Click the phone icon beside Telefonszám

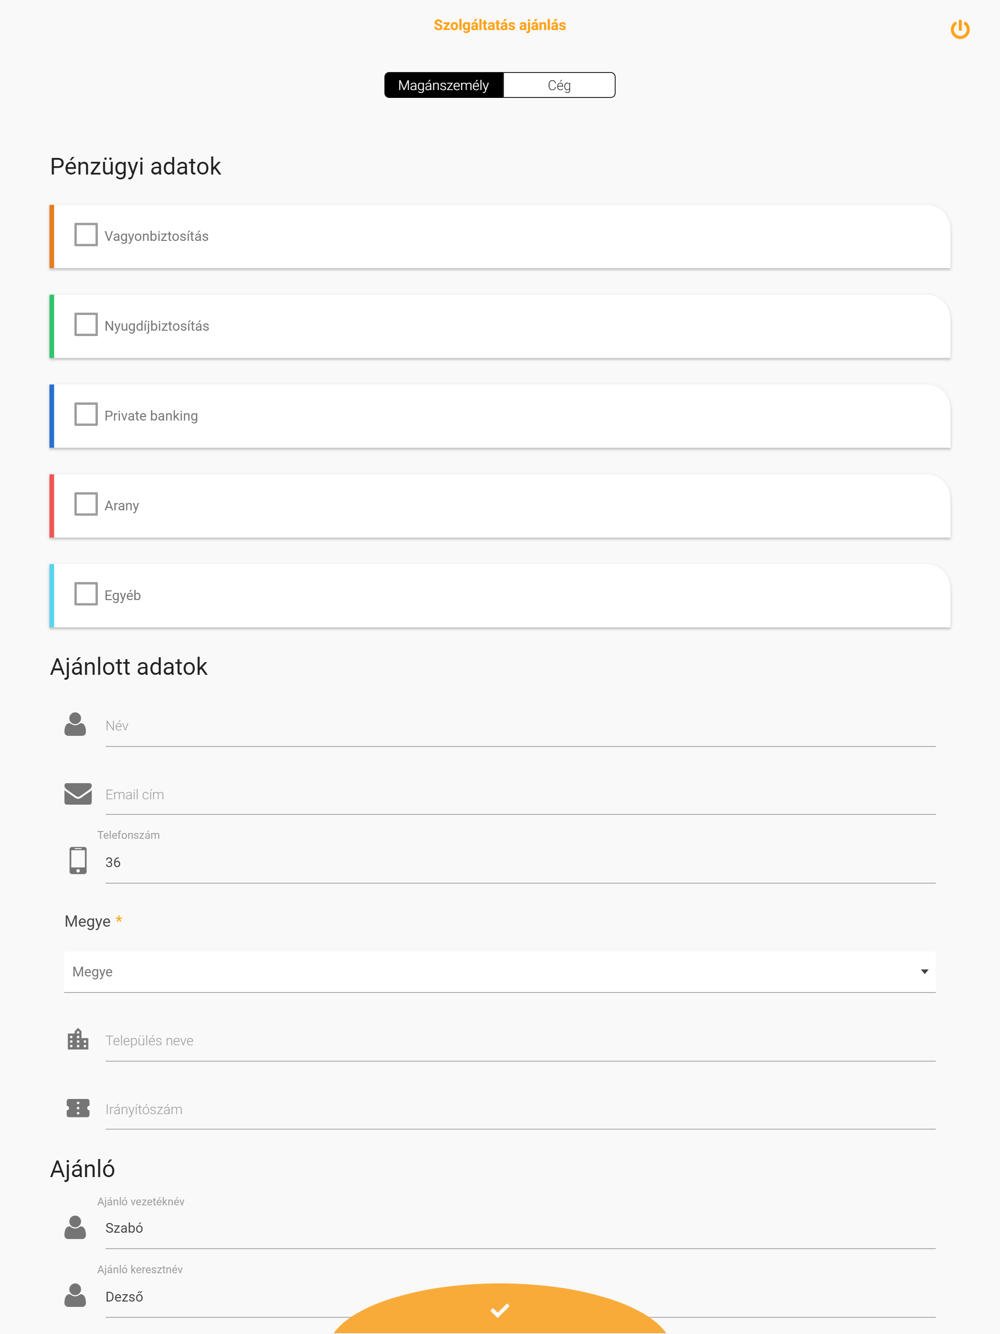tap(78, 860)
